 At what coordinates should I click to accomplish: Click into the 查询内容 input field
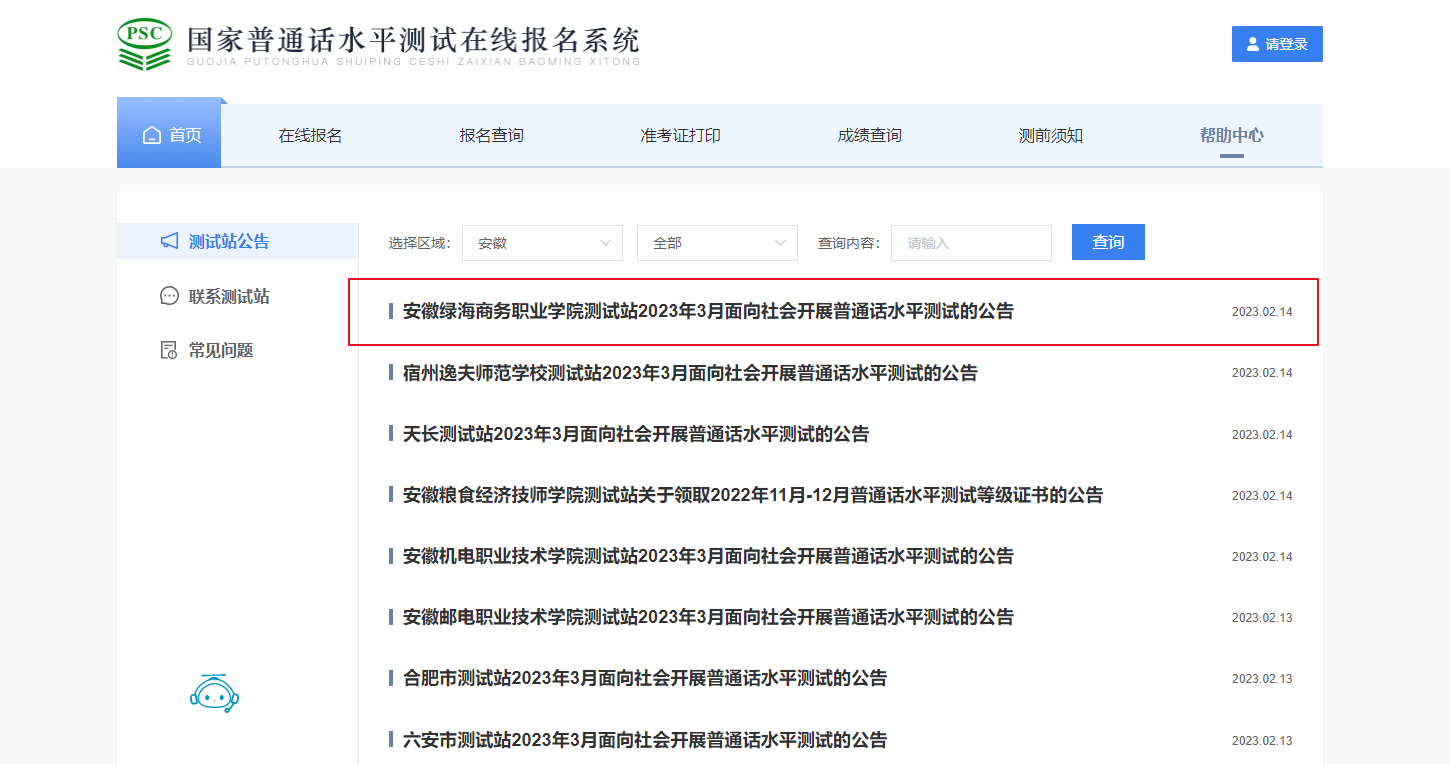[x=971, y=243]
